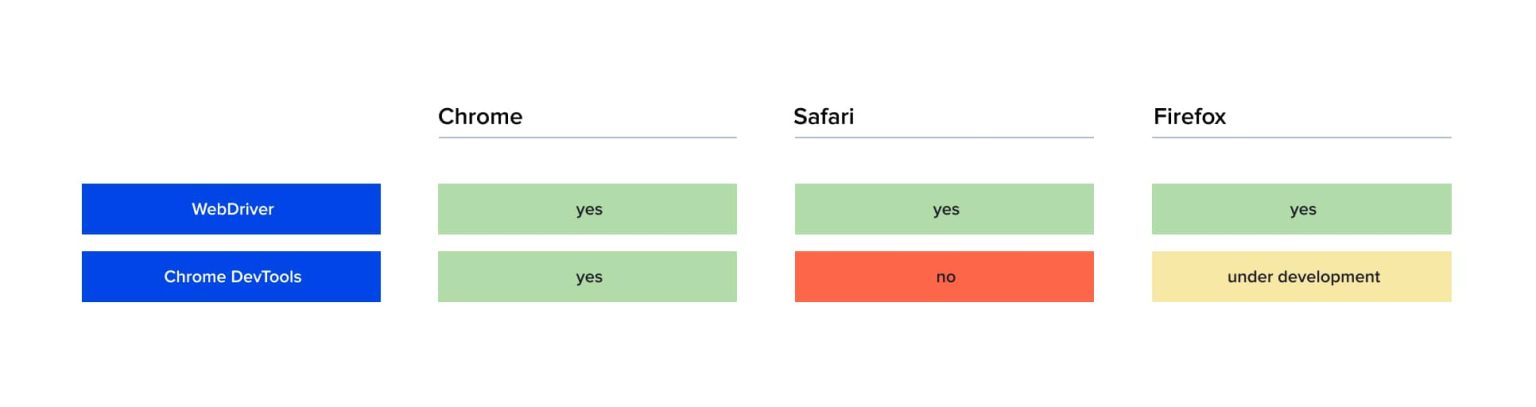Click the 'WebDriver' row label text
This screenshot has width=1536, height=407.
[233, 210]
